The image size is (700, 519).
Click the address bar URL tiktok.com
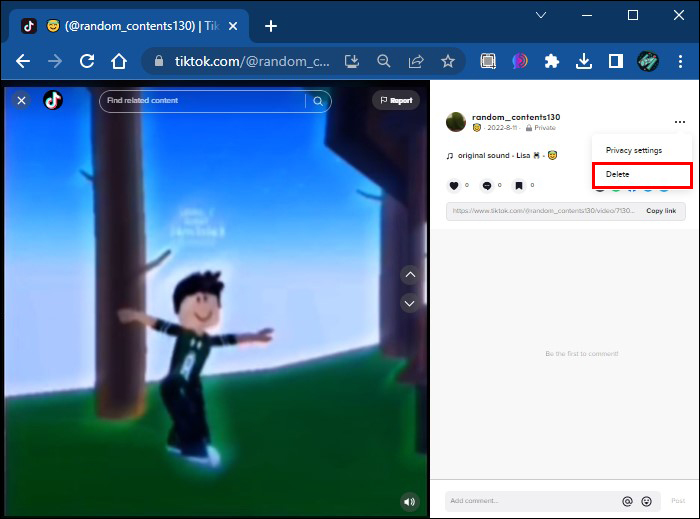tap(252, 61)
